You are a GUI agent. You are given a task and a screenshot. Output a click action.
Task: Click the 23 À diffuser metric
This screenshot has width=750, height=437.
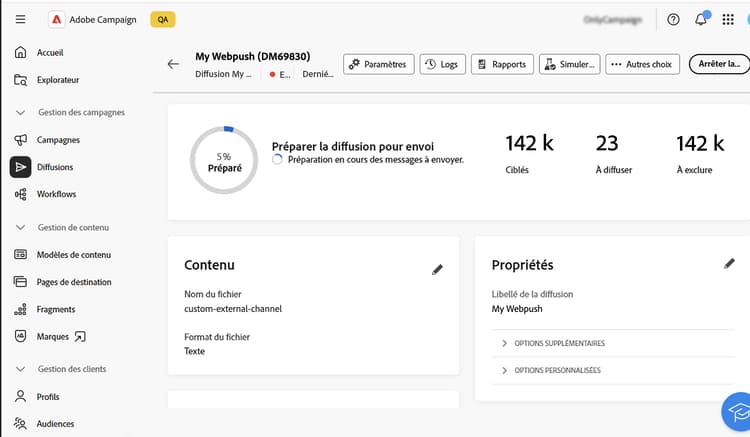pyautogui.click(x=613, y=154)
